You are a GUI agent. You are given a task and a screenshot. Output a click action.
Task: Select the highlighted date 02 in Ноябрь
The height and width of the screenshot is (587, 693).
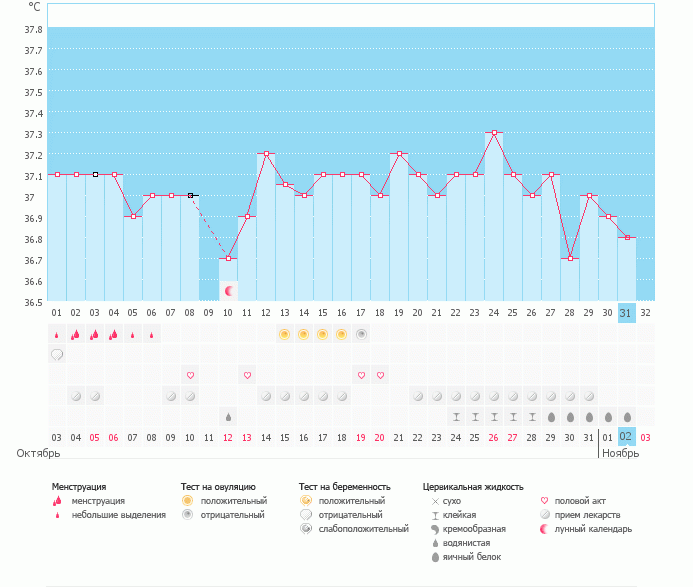point(626,437)
